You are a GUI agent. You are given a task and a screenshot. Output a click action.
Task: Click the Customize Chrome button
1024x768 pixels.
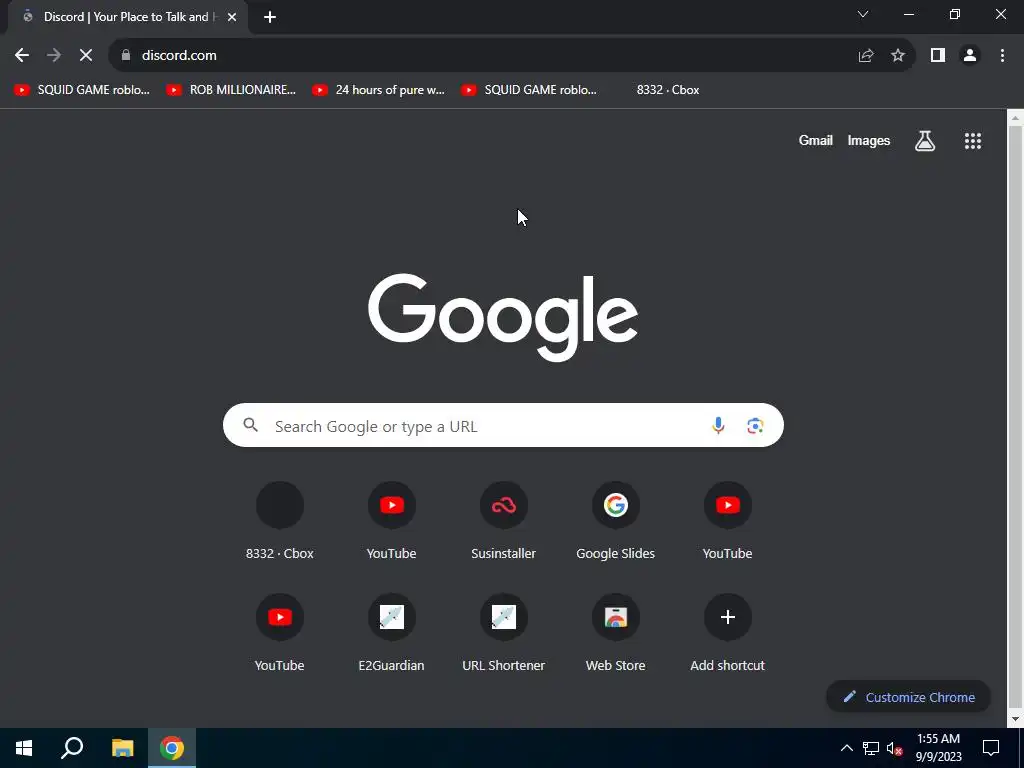908,697
